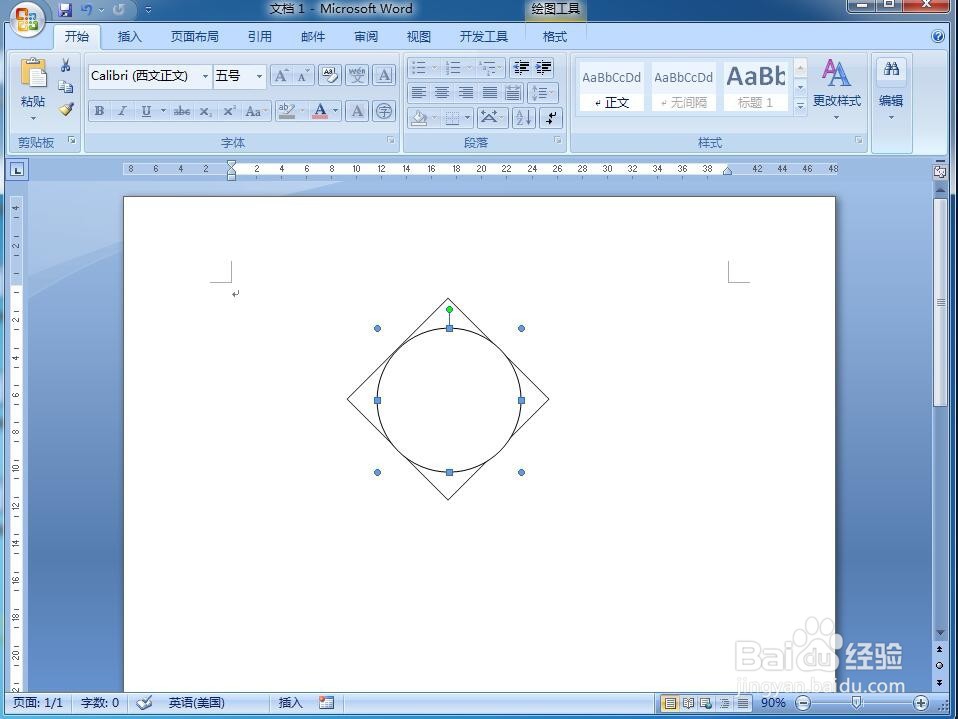958x719 pixels.
Task: Select the green rotation handle of the diamond shape
Action: (449, 310)
